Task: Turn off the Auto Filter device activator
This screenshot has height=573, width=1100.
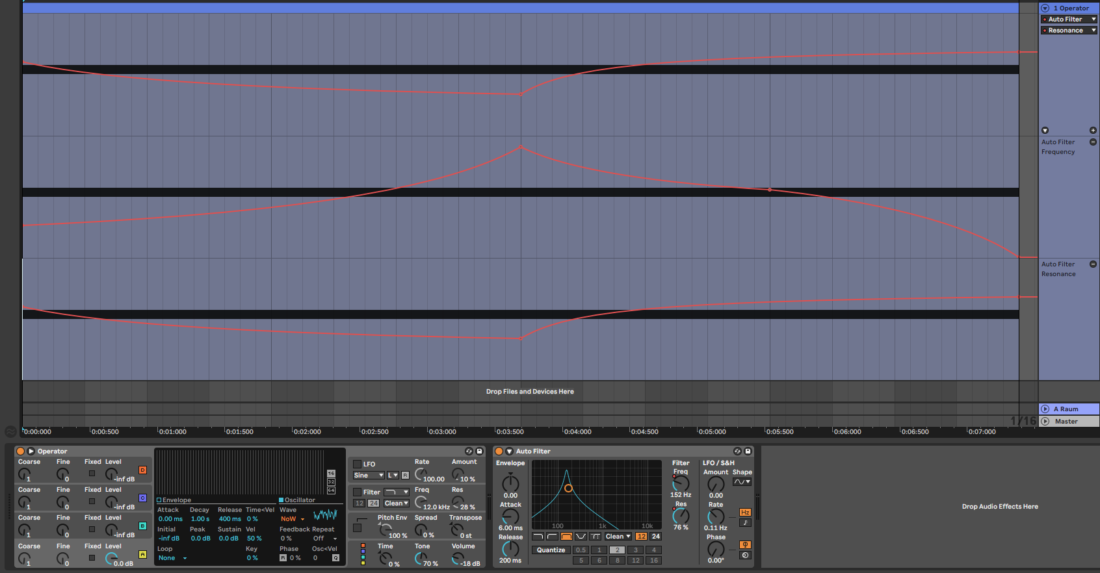Action: [x=499, y=451]
